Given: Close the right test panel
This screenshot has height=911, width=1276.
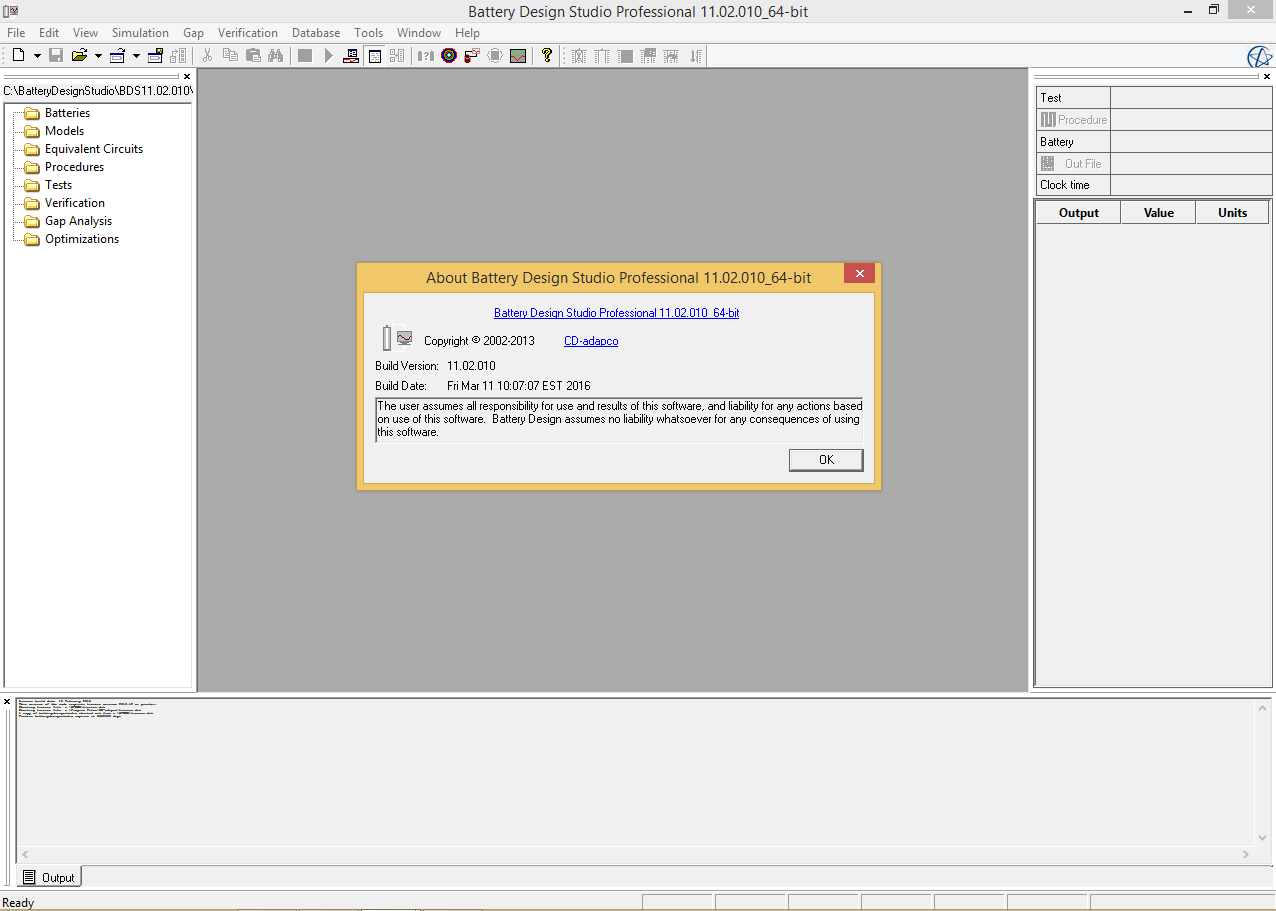Looking at the screenshot, I should (x=1268, y=76).
